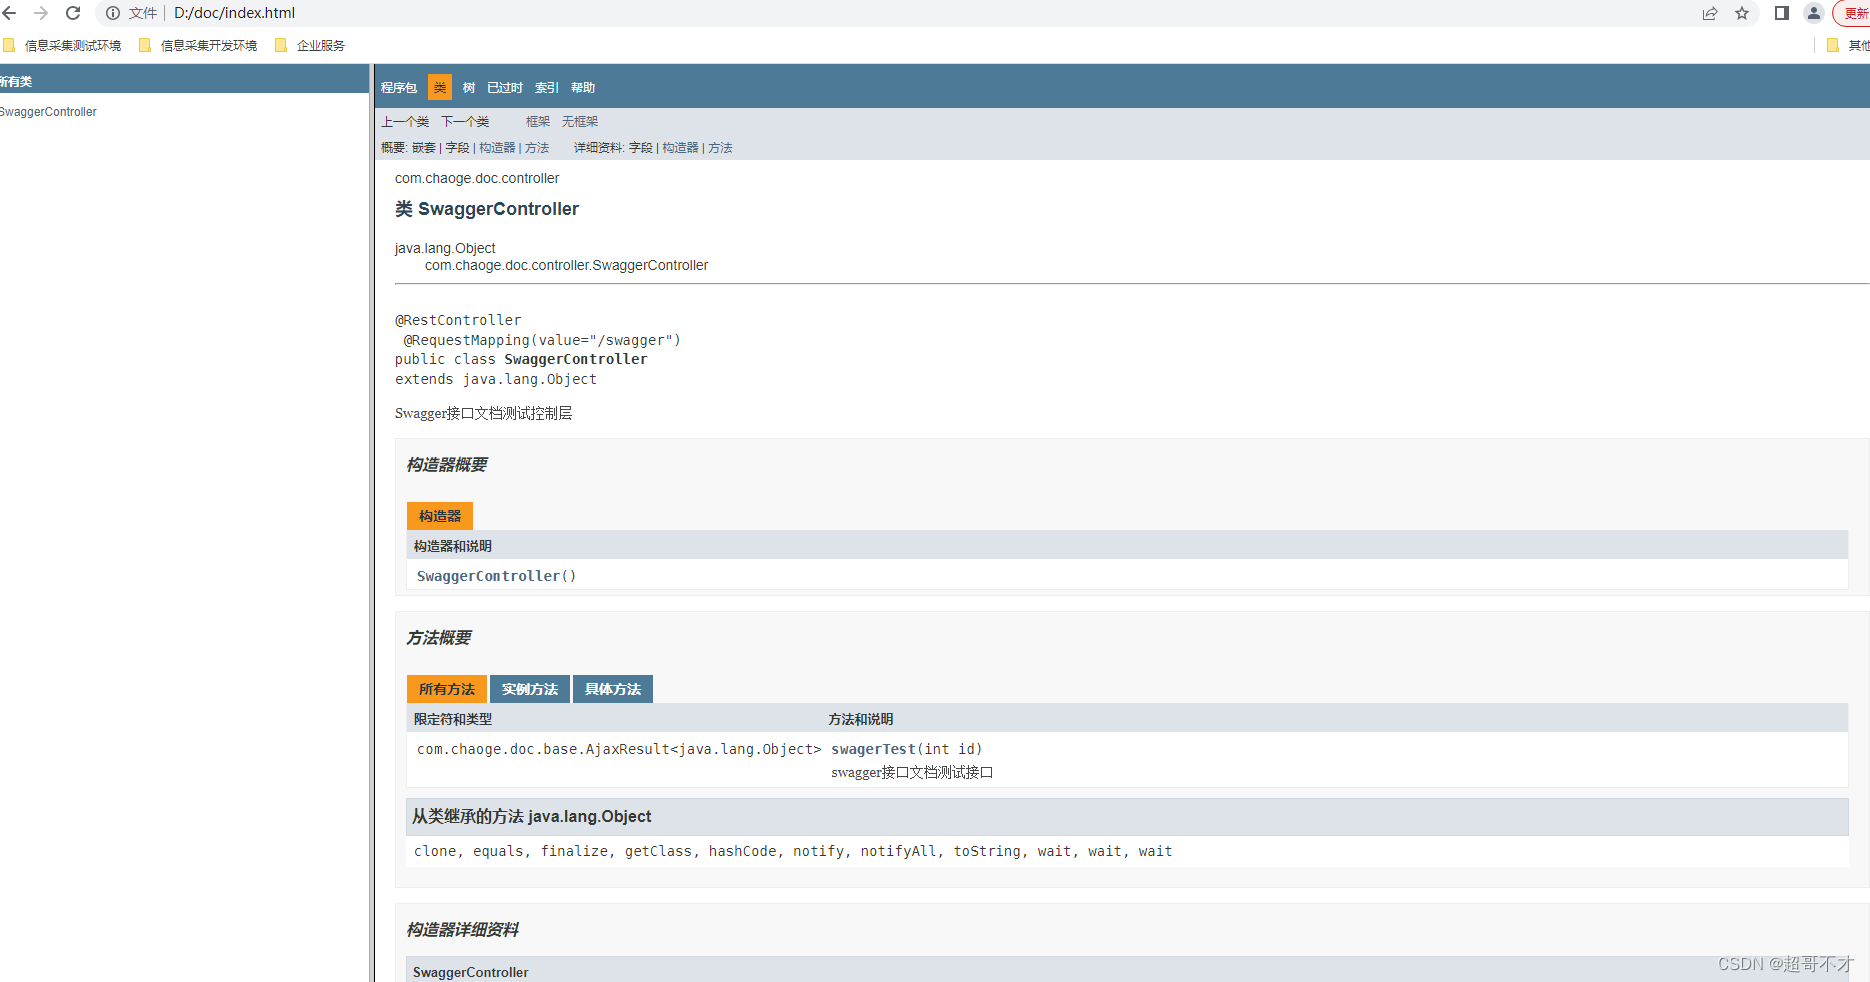Select the 具体方法 tab
Image resolution: width=1870 pixels, height=982 pixels.
tap(613, 689)
